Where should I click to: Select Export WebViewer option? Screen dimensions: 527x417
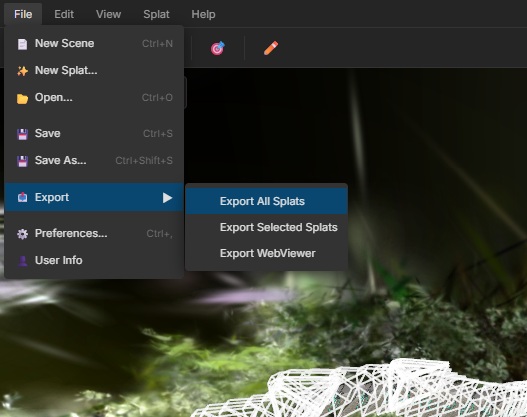267,253
